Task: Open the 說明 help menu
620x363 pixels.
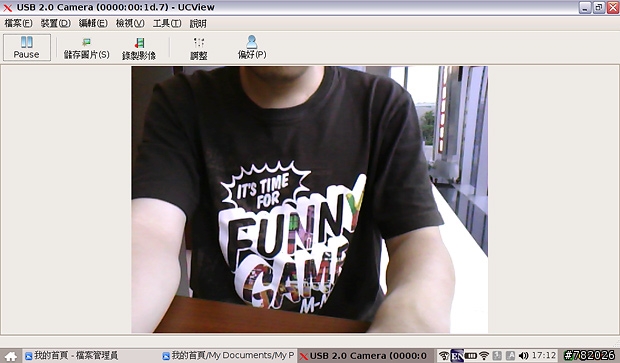Action: (198, 23)
